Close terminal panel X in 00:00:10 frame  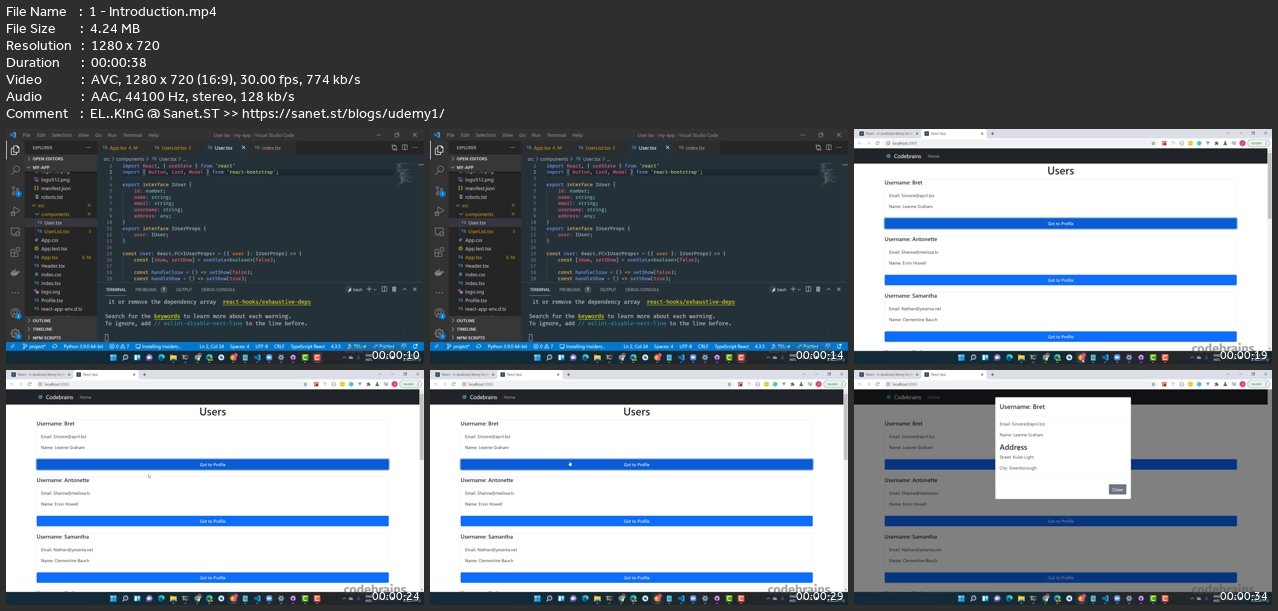point(415,289)
